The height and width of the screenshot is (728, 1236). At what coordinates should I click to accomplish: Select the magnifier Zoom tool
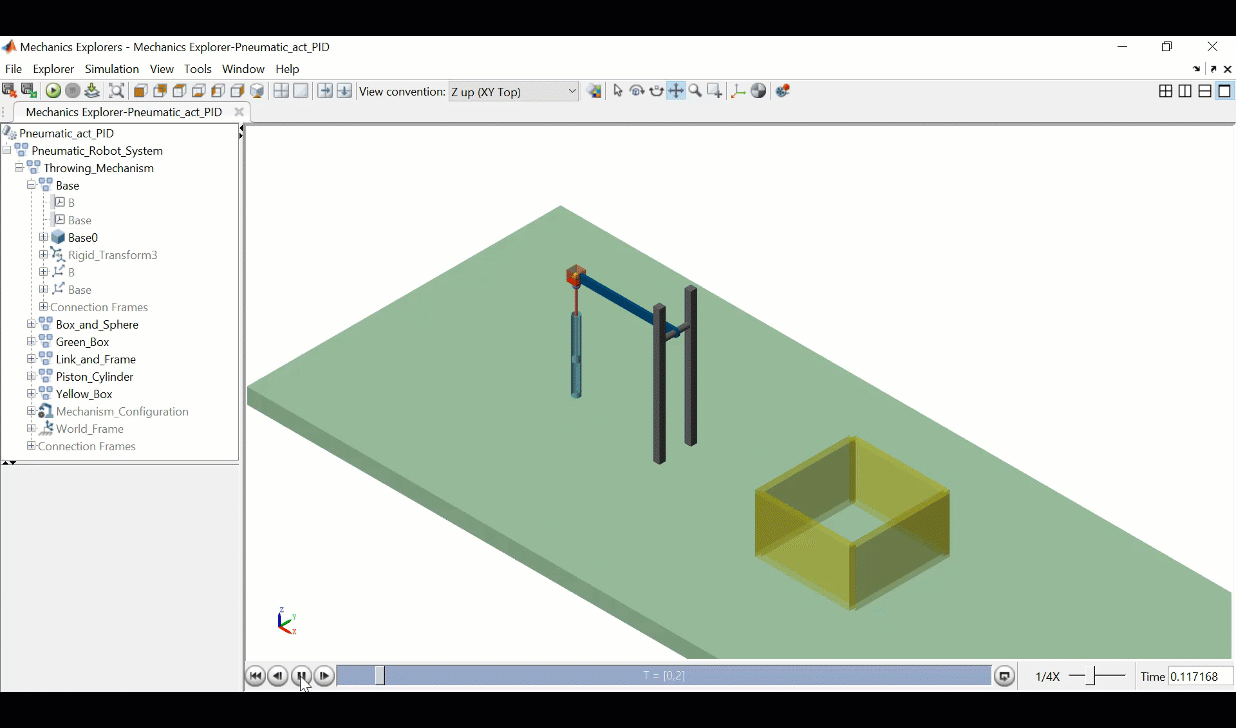(x=695, y=91)
